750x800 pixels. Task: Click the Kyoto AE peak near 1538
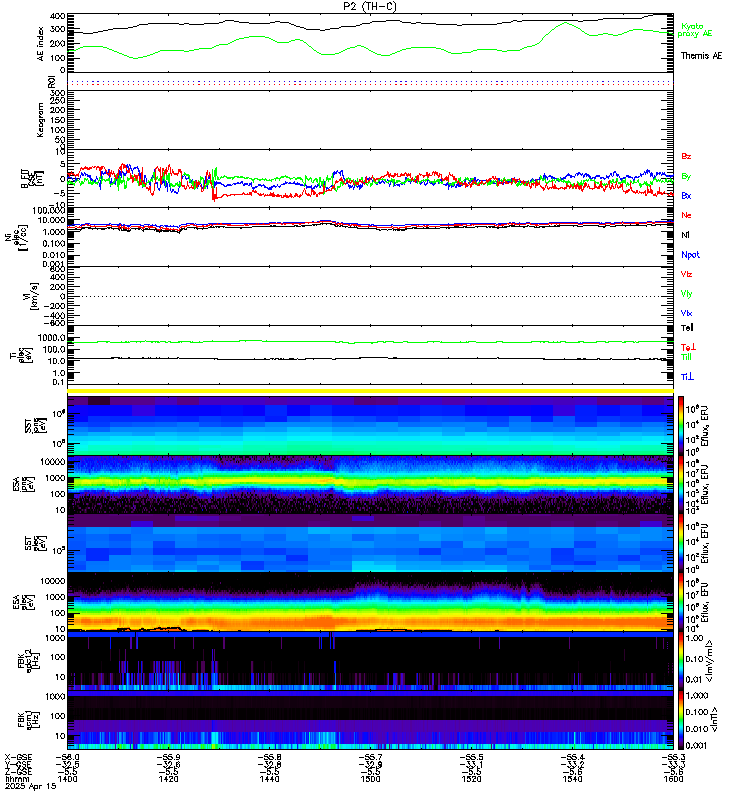[x=565, y=23]
